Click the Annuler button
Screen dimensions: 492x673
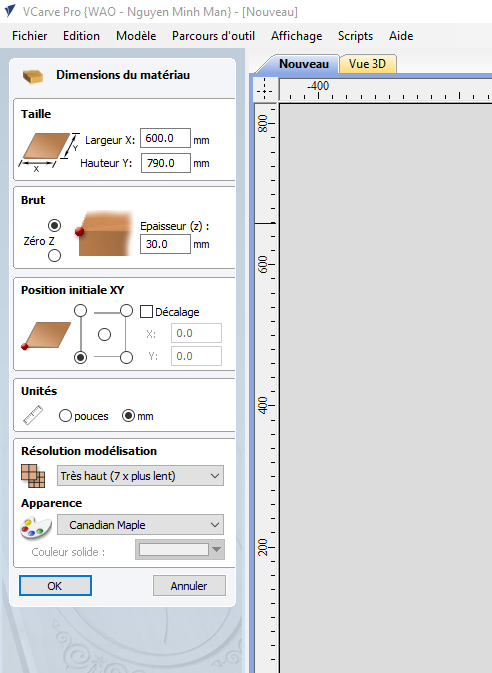[x=189, y=586]
